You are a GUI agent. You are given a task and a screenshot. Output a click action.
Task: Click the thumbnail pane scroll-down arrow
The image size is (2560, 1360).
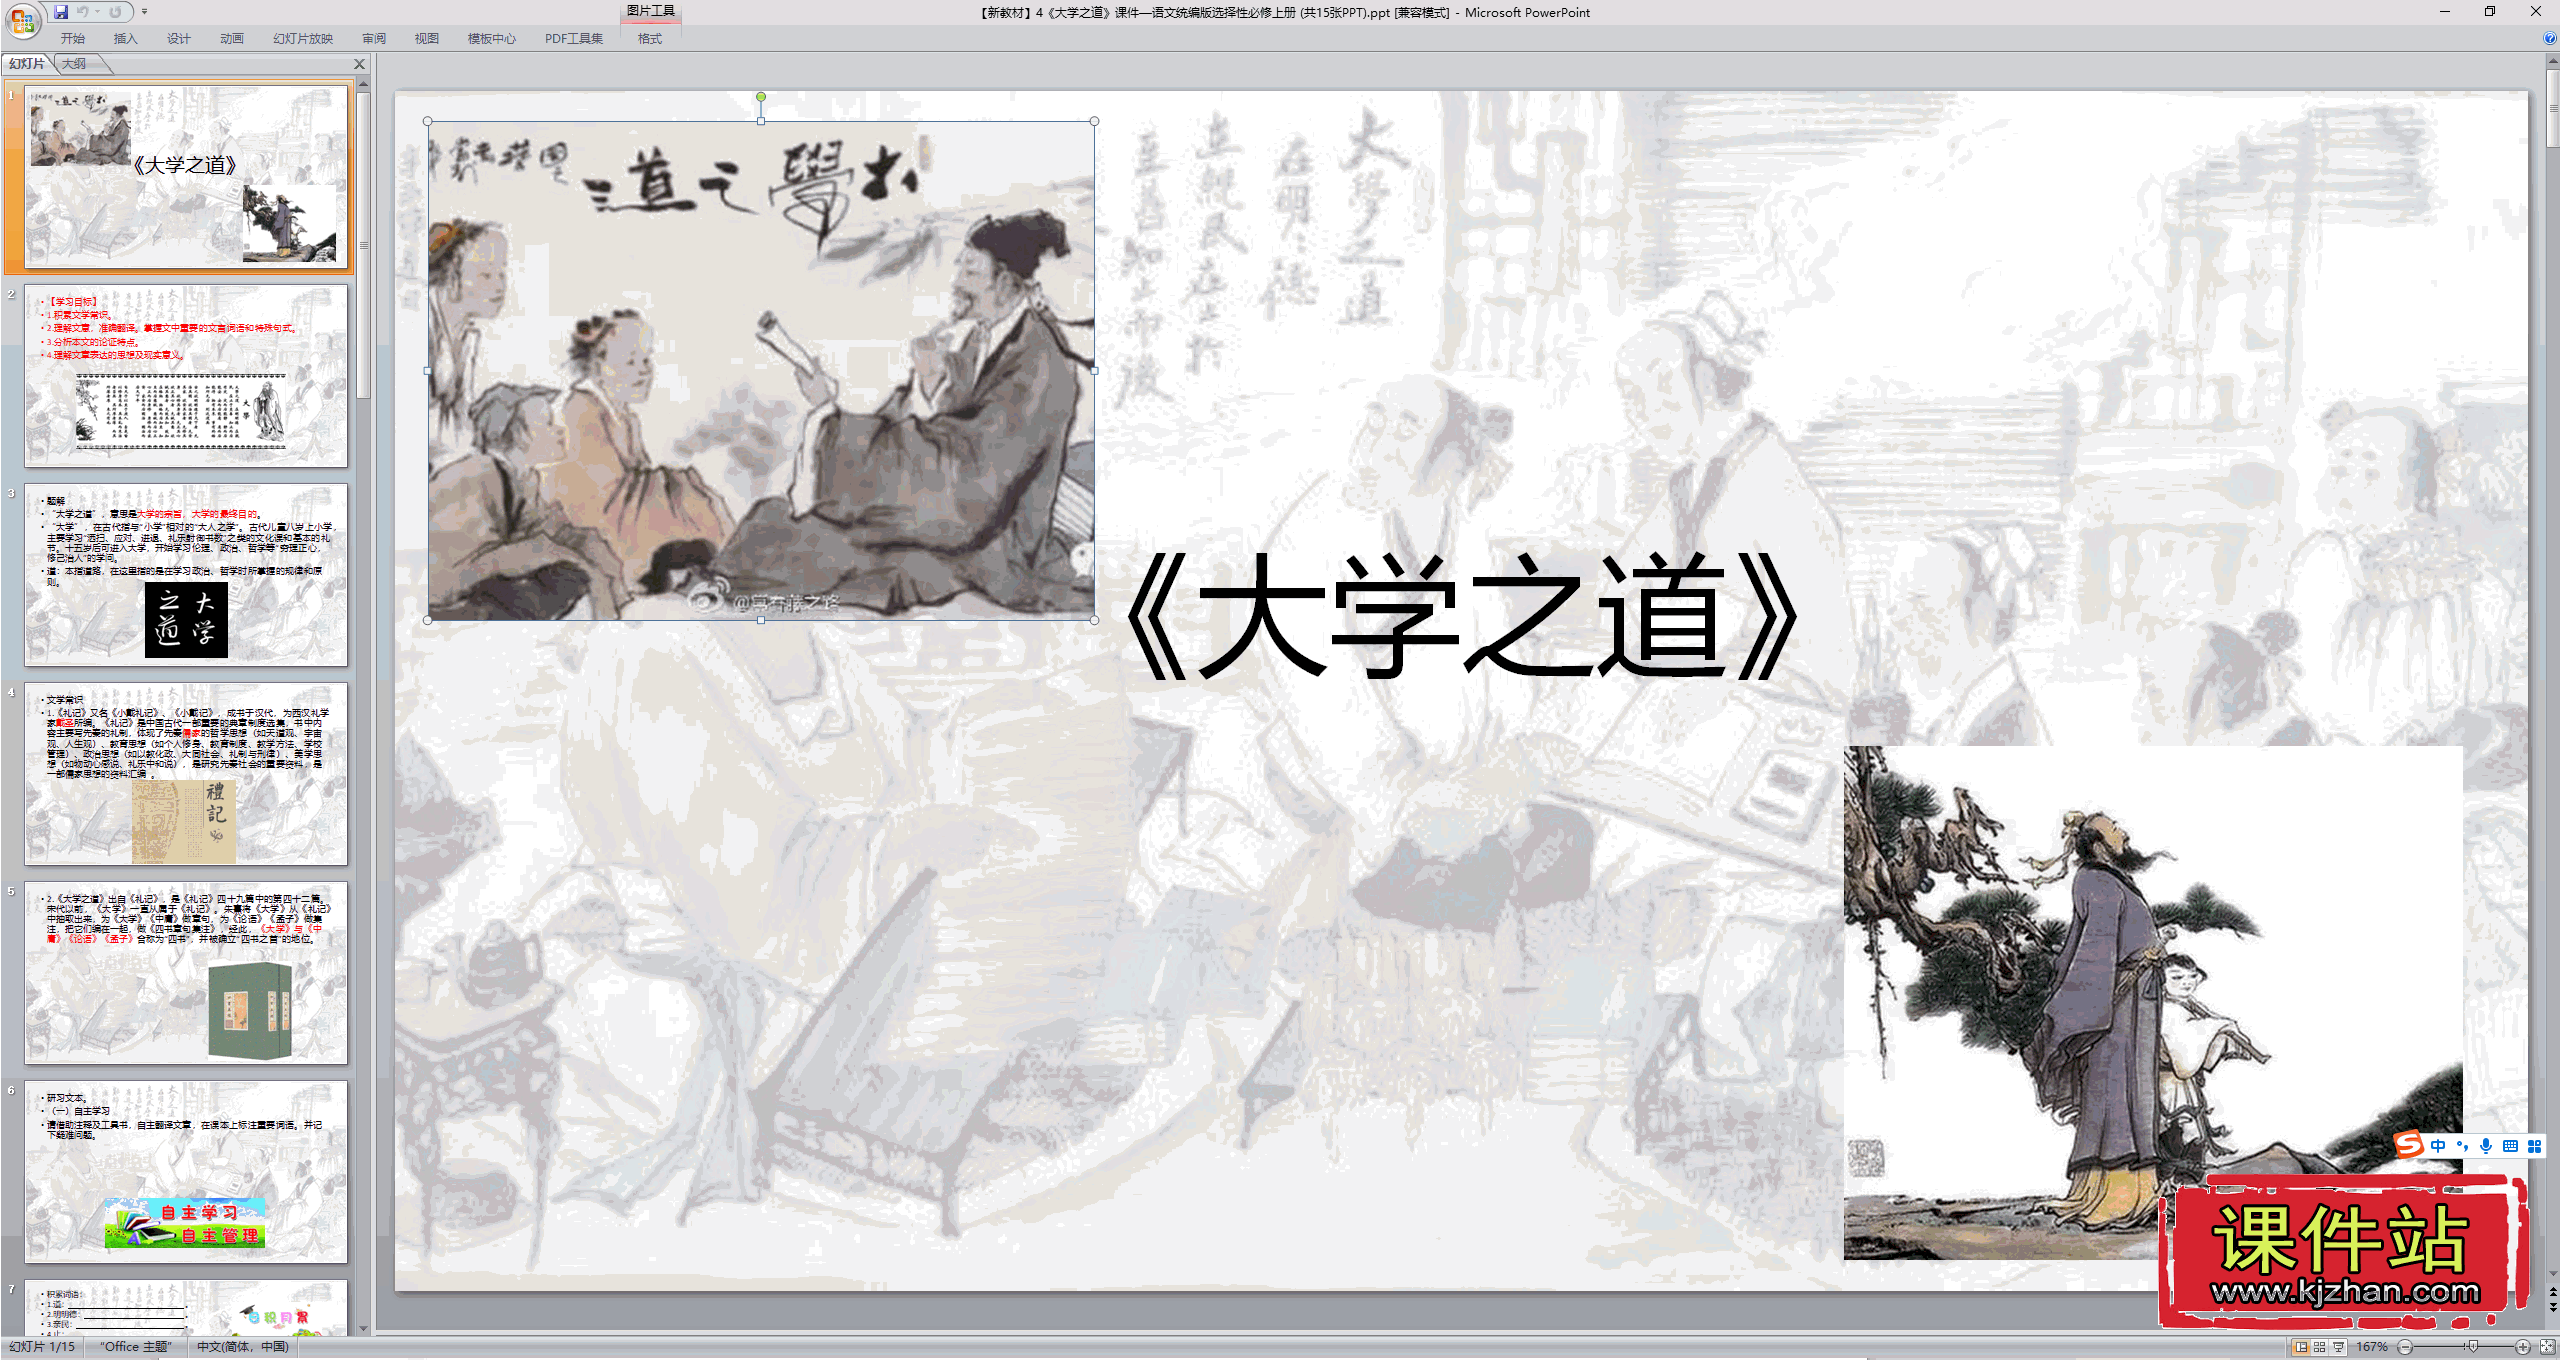pos(363,1329)
